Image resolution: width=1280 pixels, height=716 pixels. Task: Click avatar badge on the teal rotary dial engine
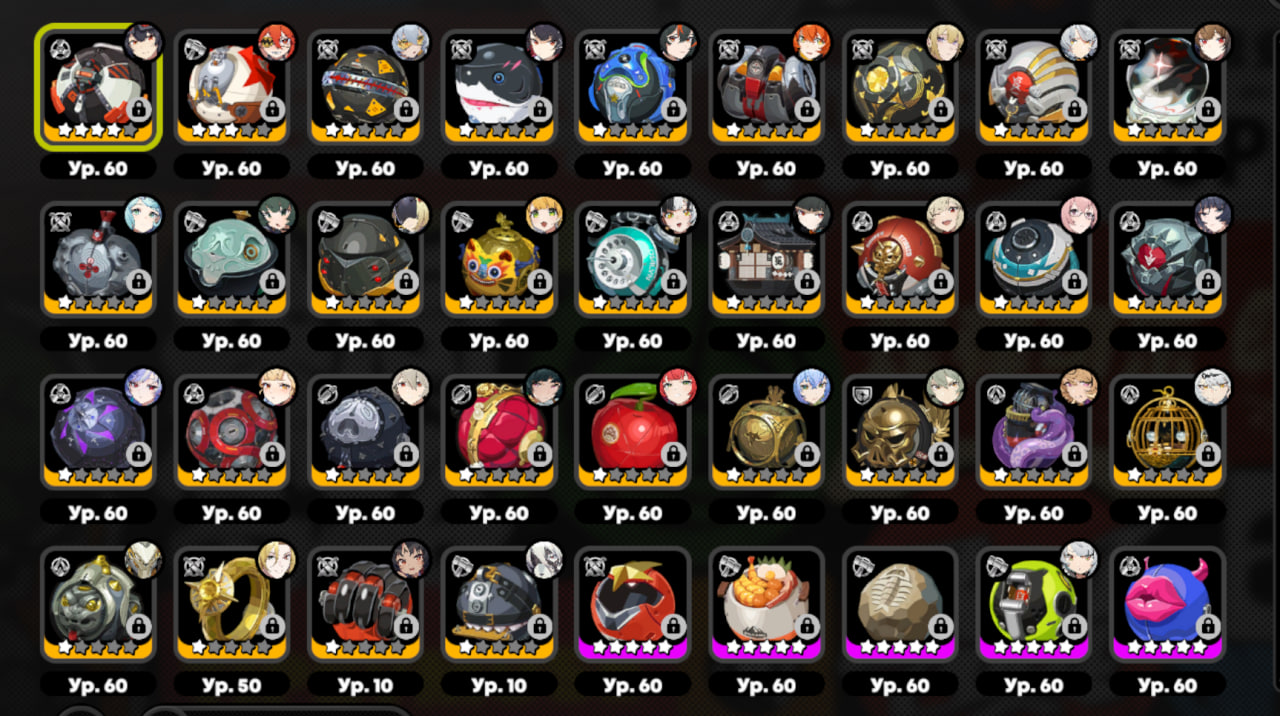678,214
